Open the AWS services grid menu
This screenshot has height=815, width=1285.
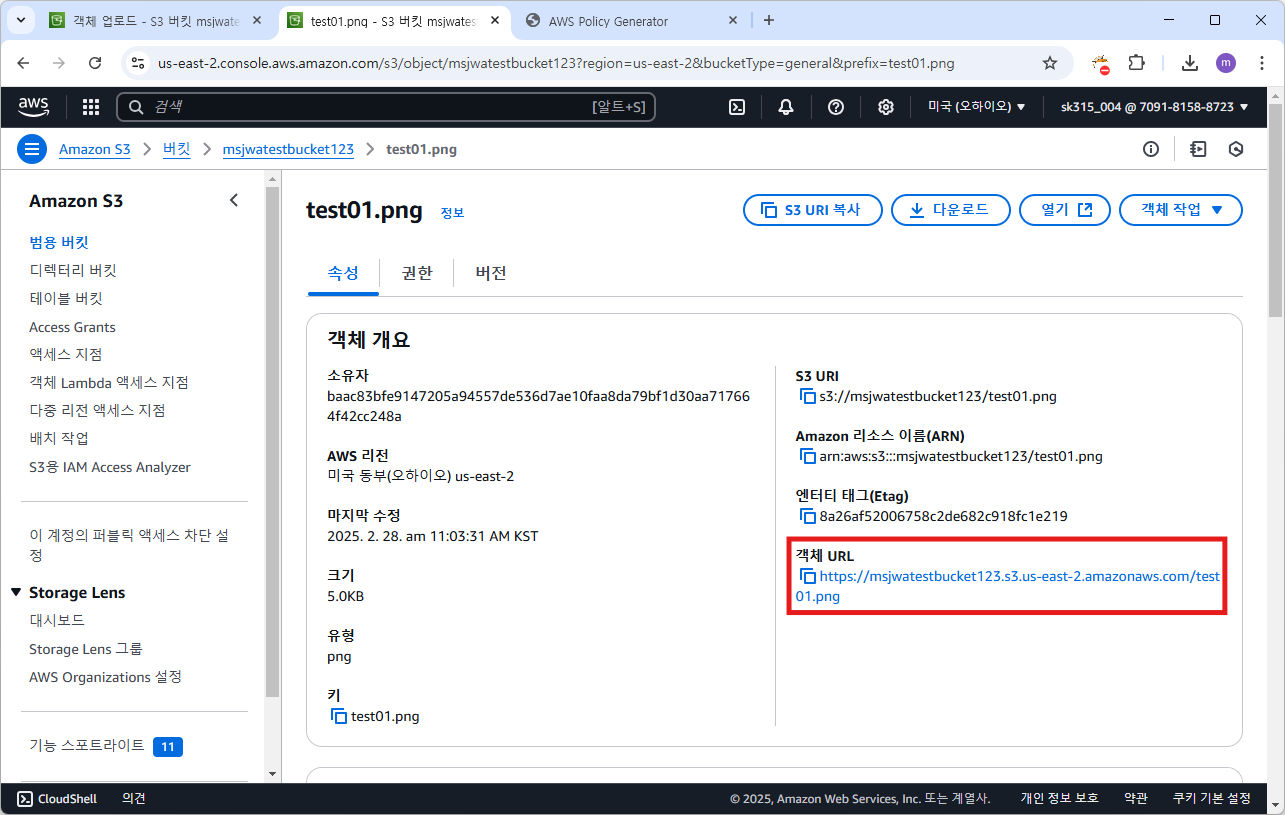click(x=90, y=107)
